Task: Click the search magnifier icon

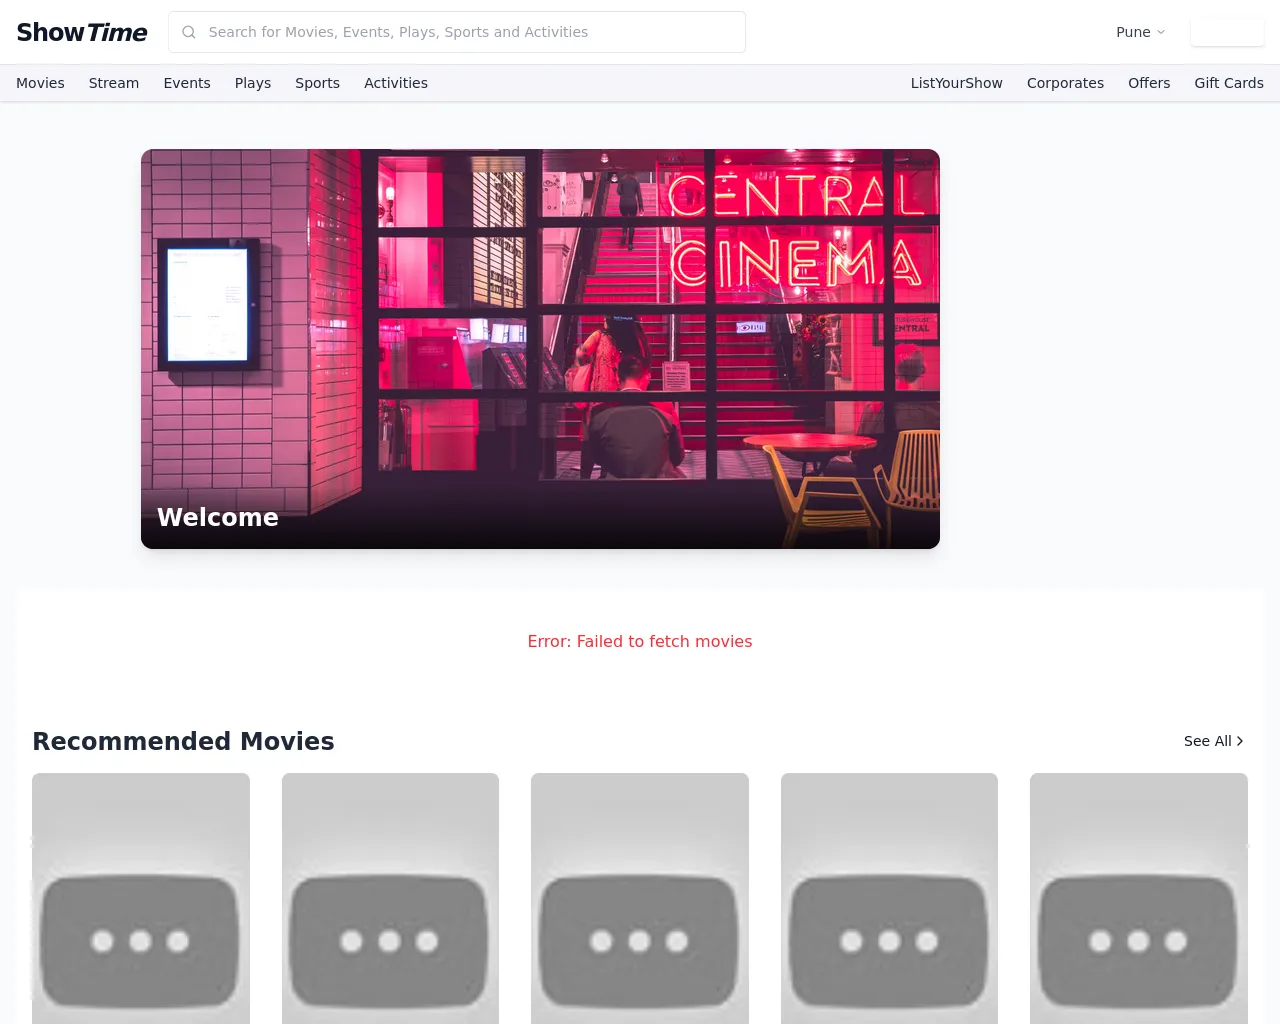Action: tap(189, 32)
